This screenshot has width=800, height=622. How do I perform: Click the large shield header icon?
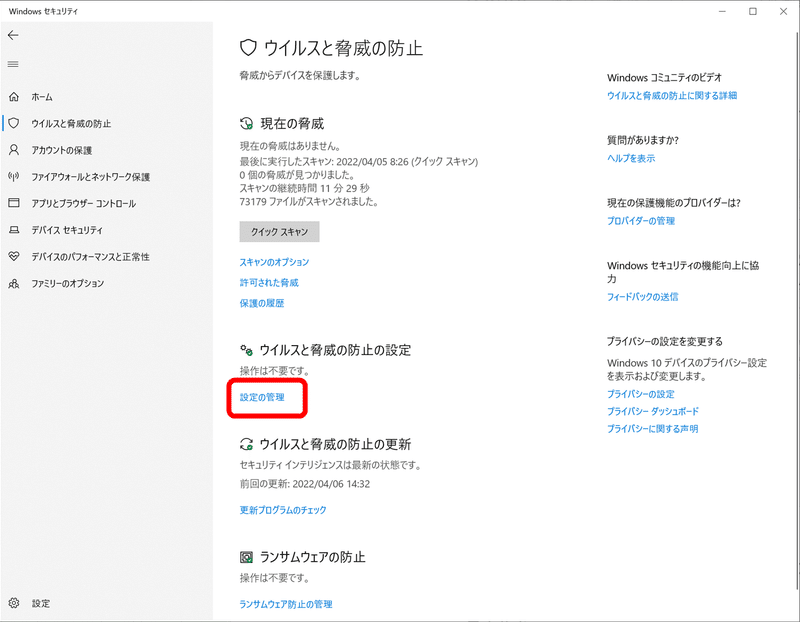pyautogui.click(x=248, y=48)
